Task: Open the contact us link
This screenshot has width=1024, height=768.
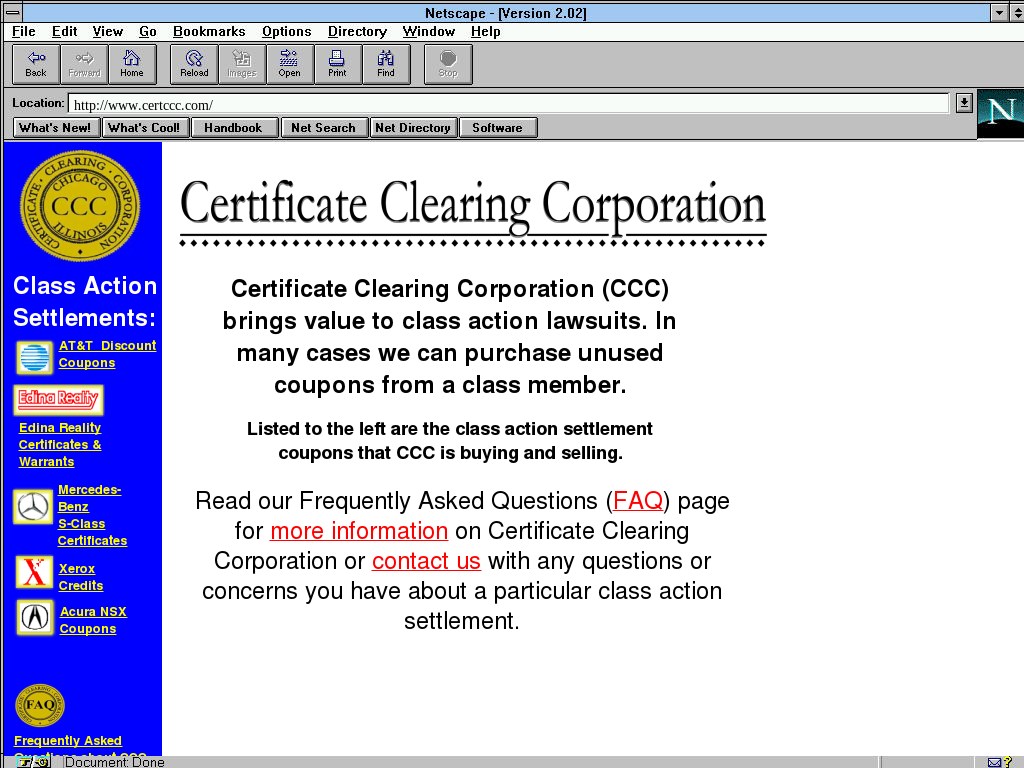Action: point(426,561)
